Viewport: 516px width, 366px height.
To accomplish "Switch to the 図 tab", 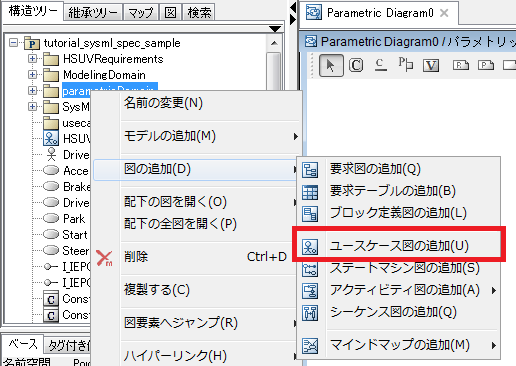I will click(170, 13).
